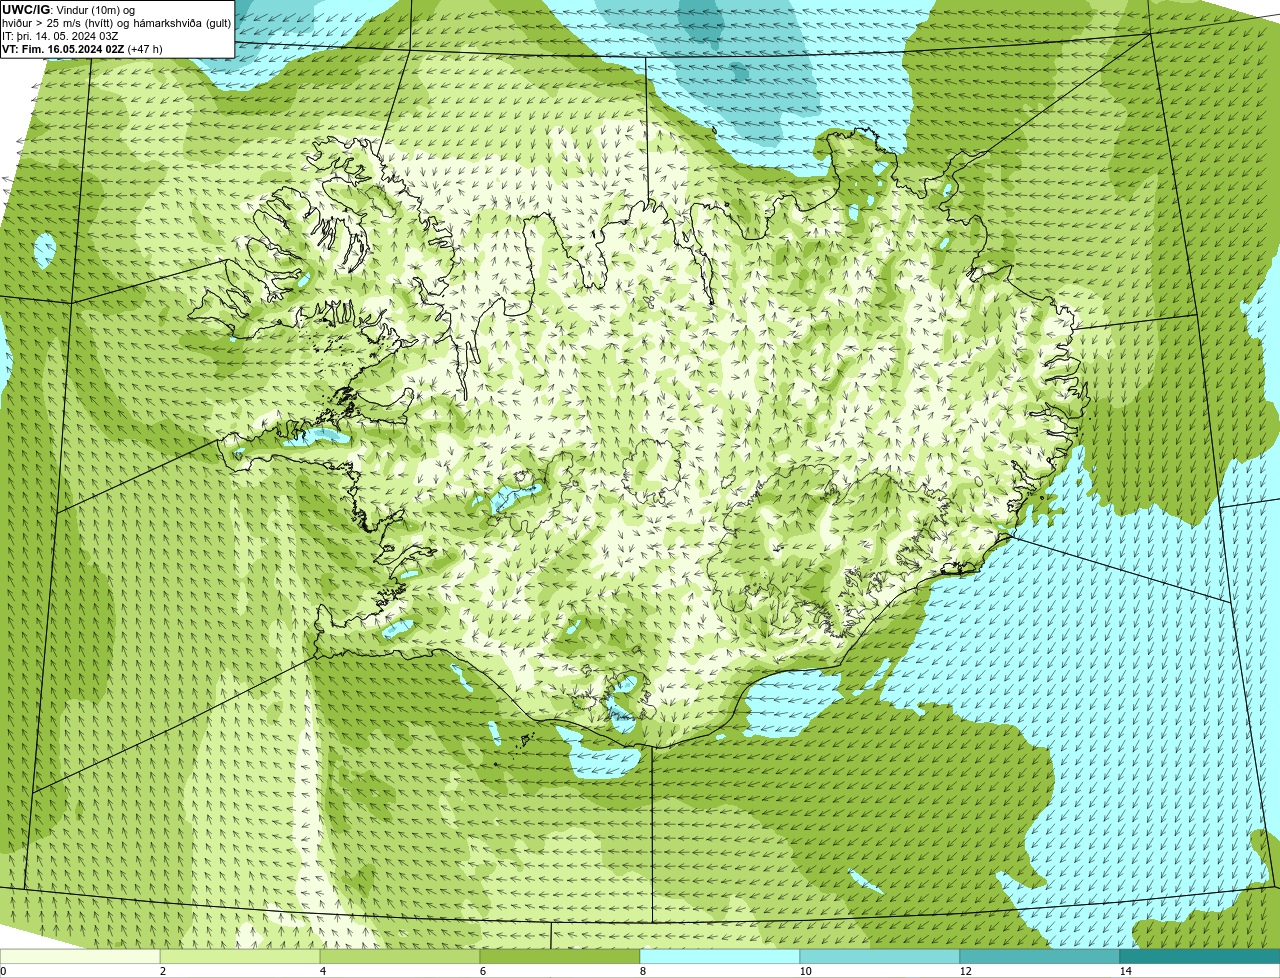Click the dark green 6–8 m/s legend swatch

(x=560, y=956)
